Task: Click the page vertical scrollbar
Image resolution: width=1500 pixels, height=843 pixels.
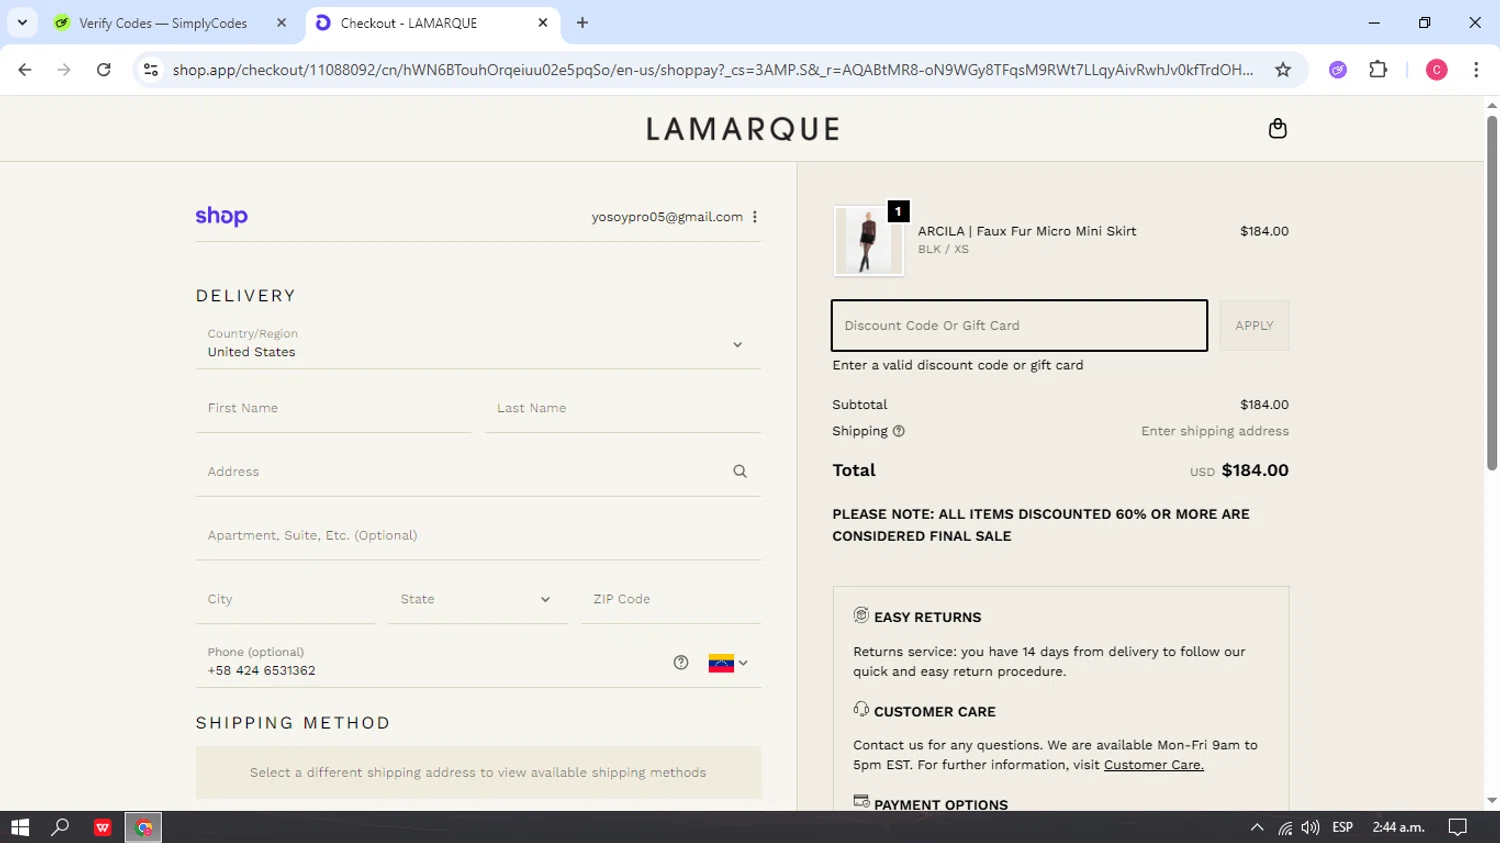Action: 1492,294
